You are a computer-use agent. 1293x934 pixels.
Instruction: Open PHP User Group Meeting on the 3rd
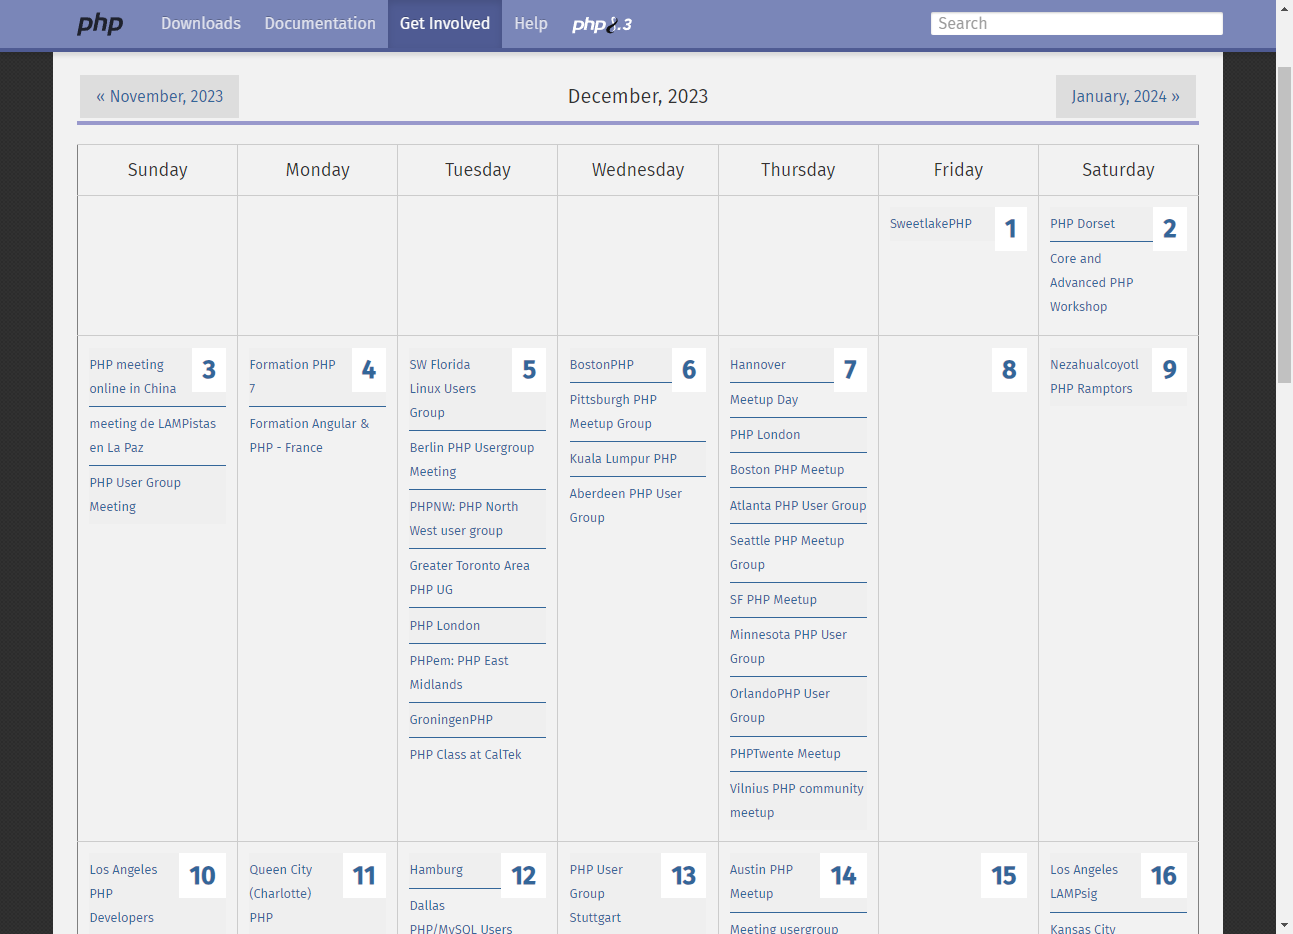coord(135,495)
